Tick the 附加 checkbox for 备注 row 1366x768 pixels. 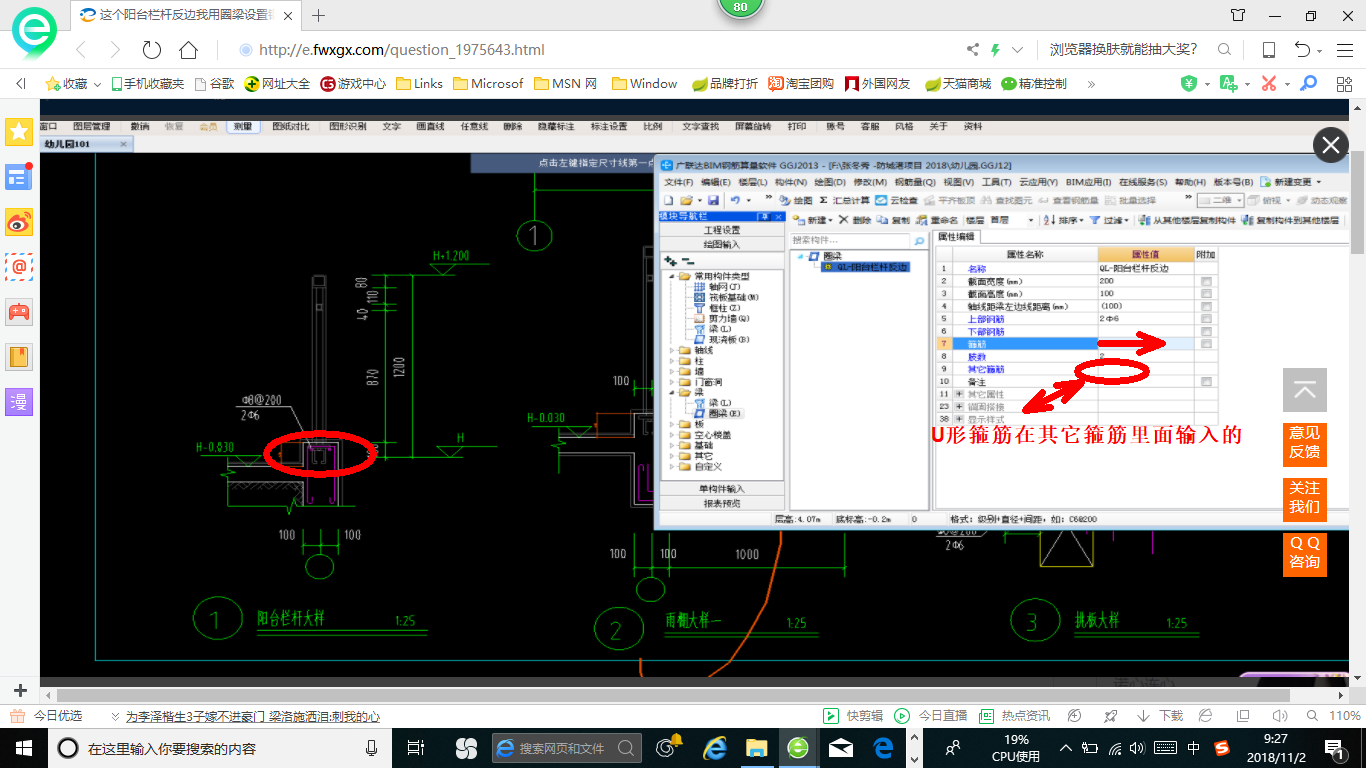click(x=1207, y=382)
